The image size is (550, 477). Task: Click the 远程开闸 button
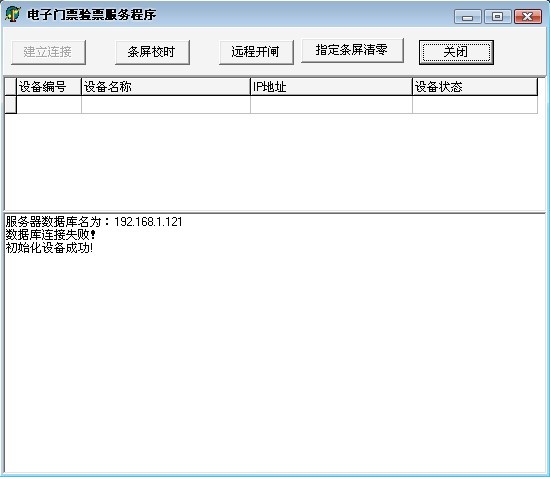click(256, 52)
